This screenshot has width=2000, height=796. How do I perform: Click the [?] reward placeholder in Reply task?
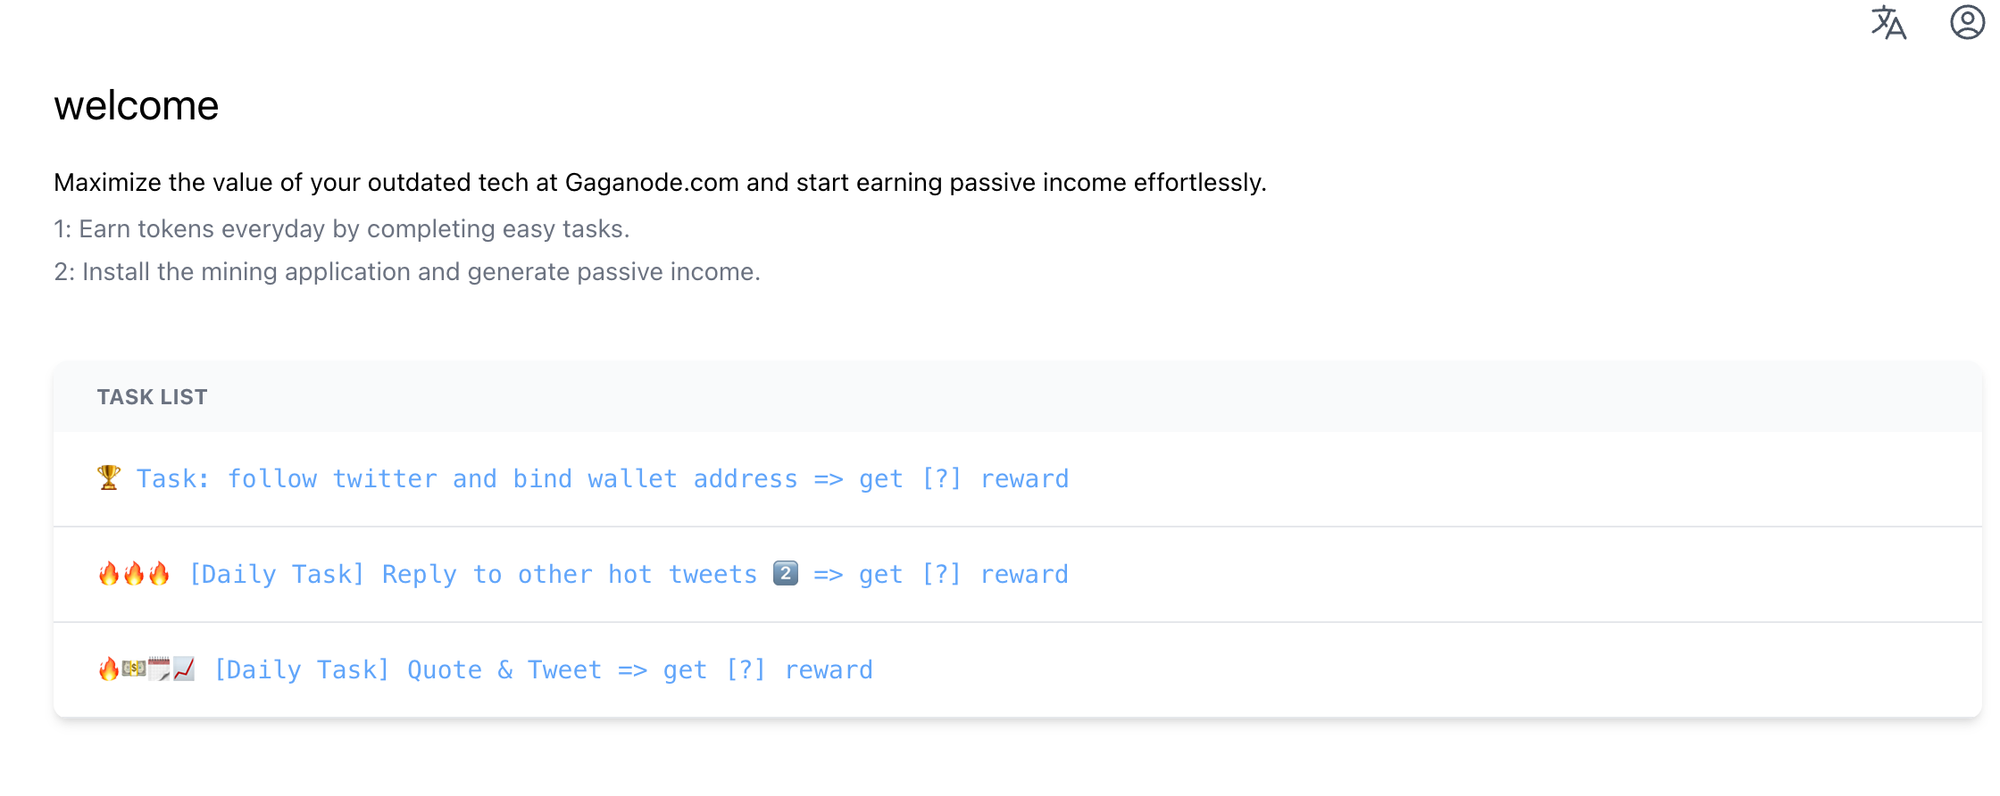(x=941, y=575)
